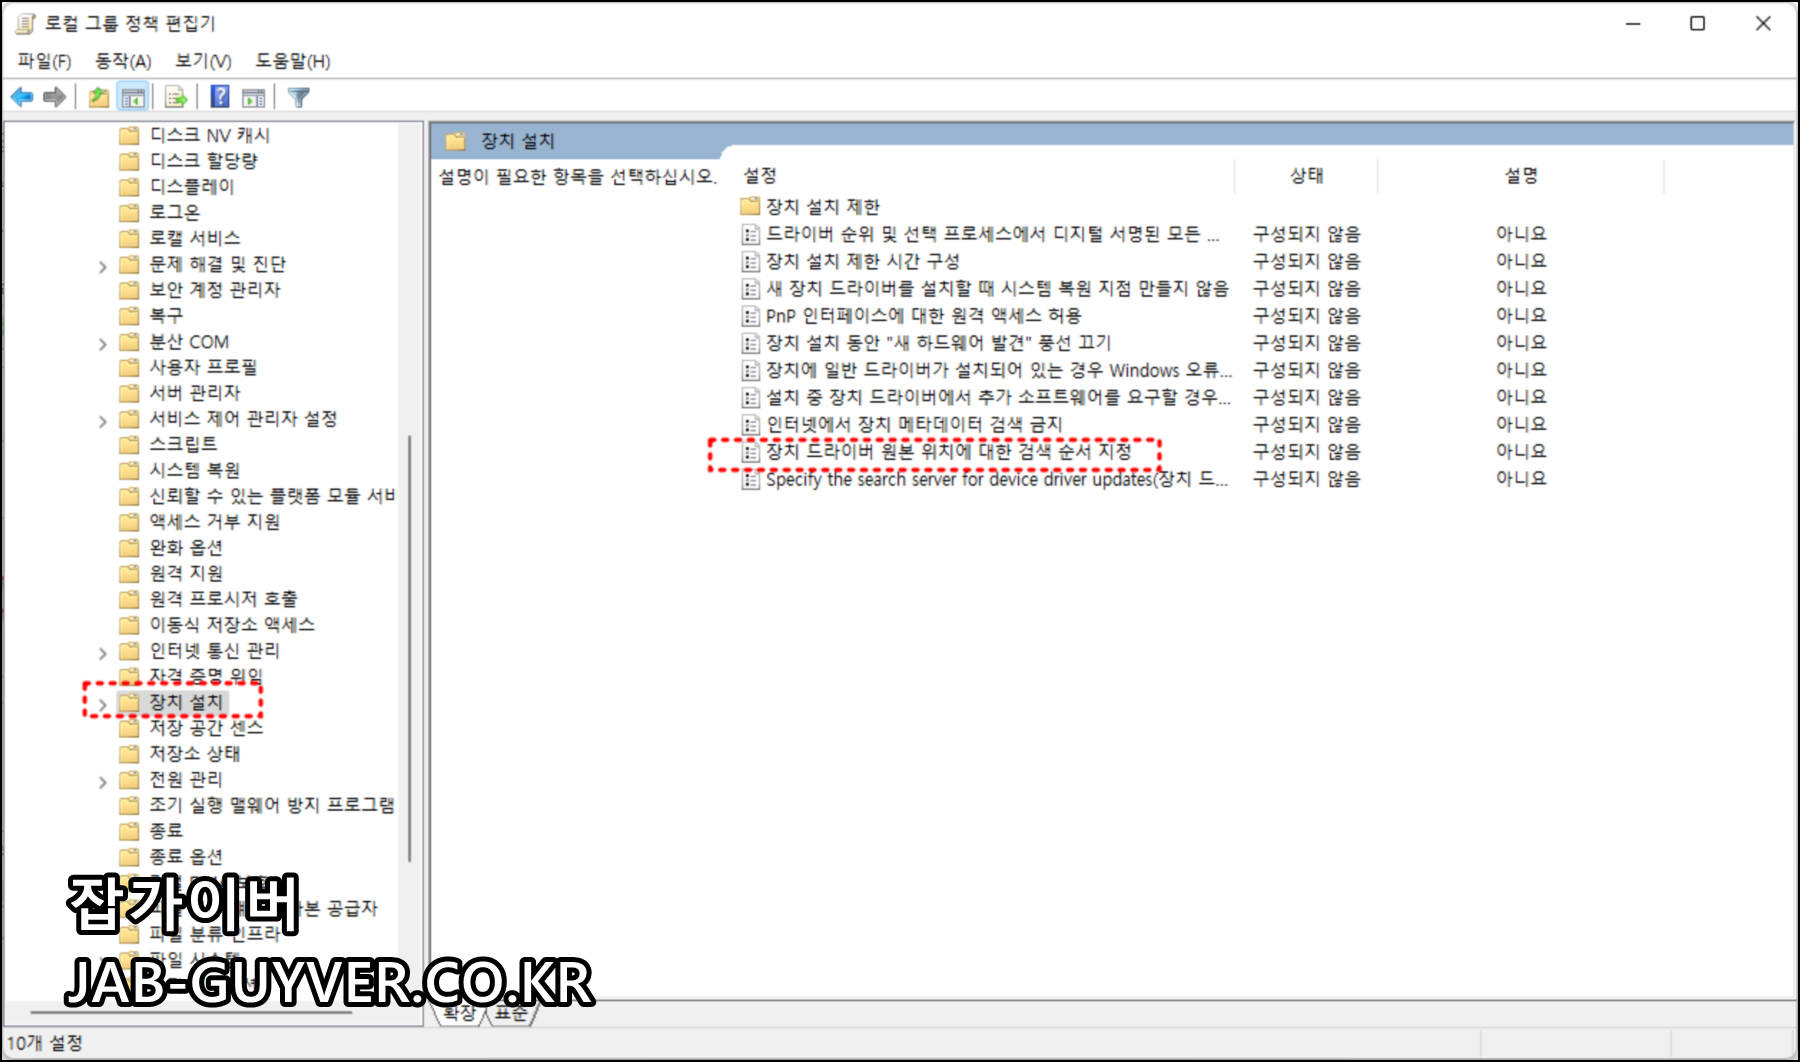
Task: Open the policy filter icon
Action: click(x=297, y=96)
